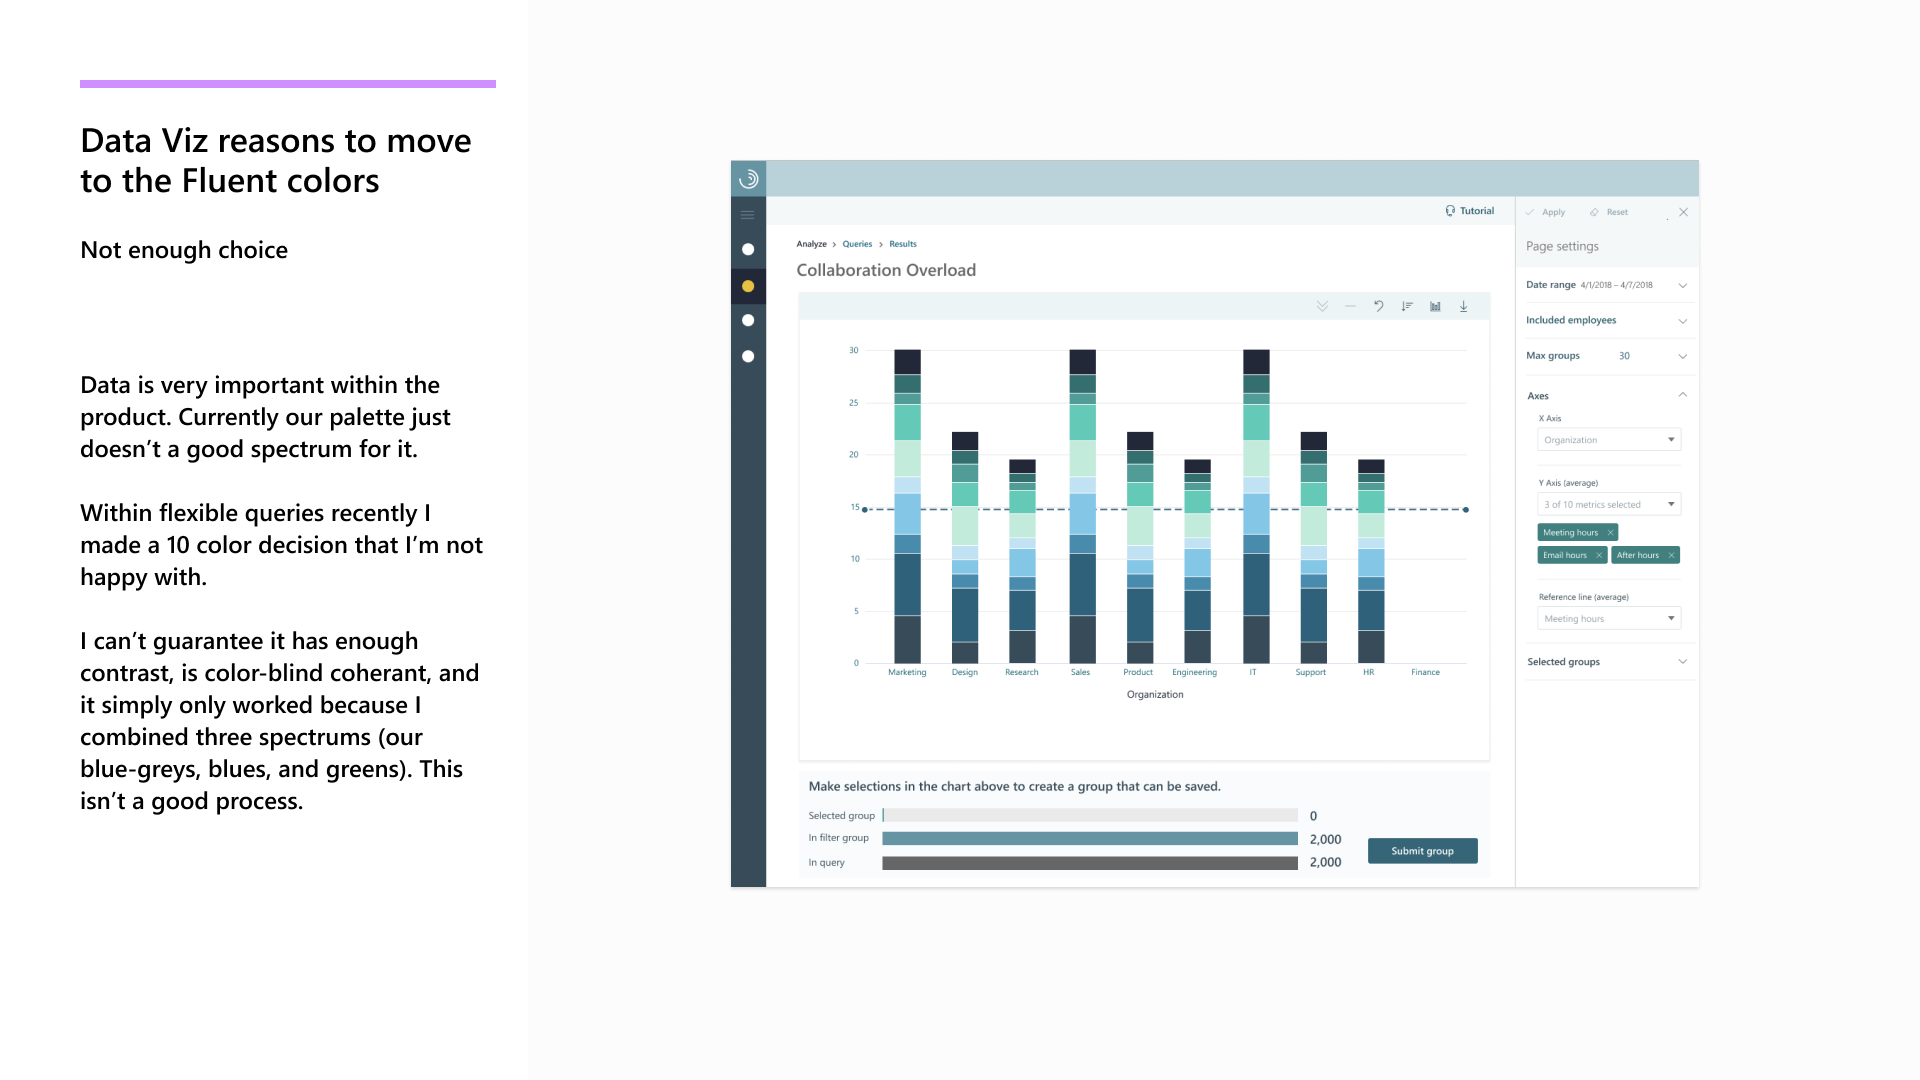This screenshot has width=1920, height=1080.
Task: Open the X Axis Organization dropdown
Action: (1608, 439)
